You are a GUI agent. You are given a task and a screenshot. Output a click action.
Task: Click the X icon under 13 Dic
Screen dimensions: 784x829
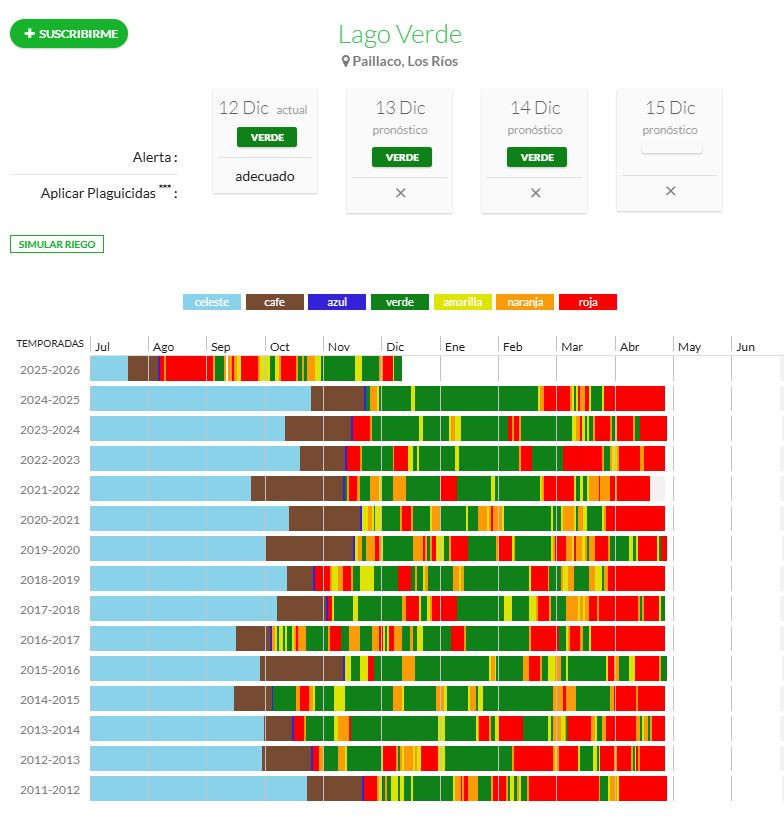(401, 193)
